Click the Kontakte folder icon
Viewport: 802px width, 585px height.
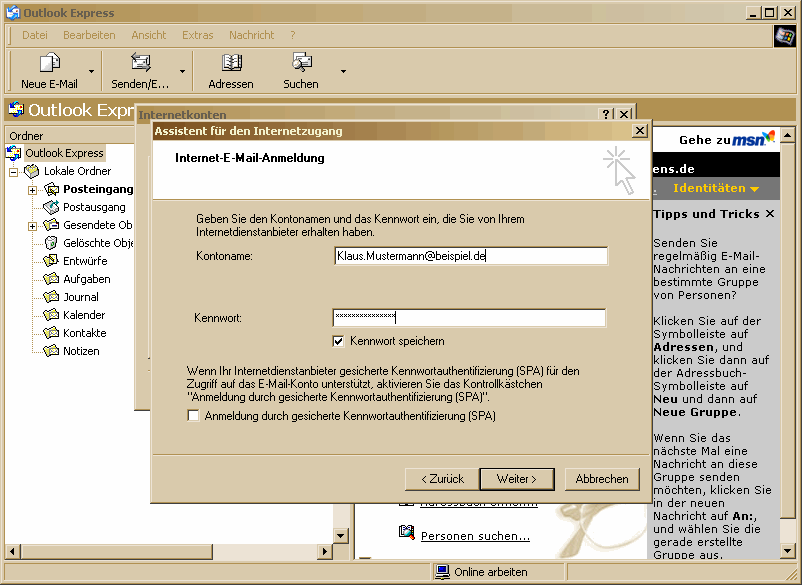point(51,333)
